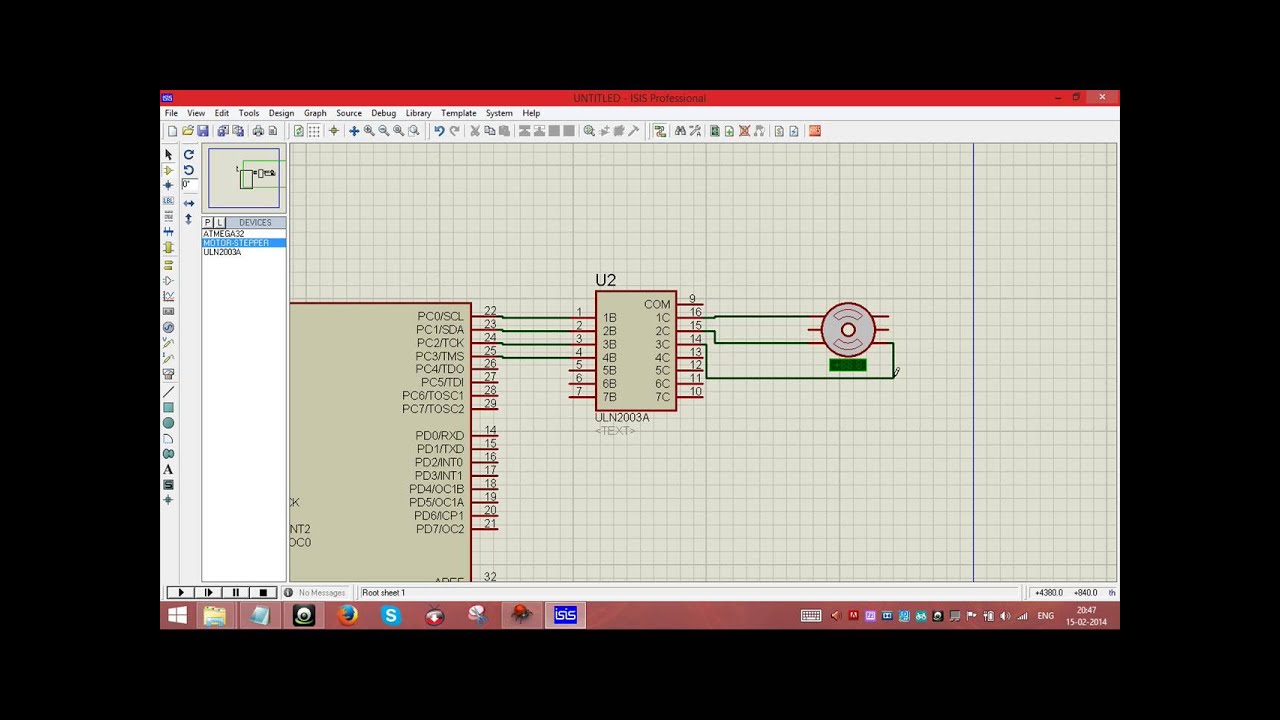Pick the Buses mode tool
The height and width of the screenshot is (720, 1280).
[x=168, y=231]
